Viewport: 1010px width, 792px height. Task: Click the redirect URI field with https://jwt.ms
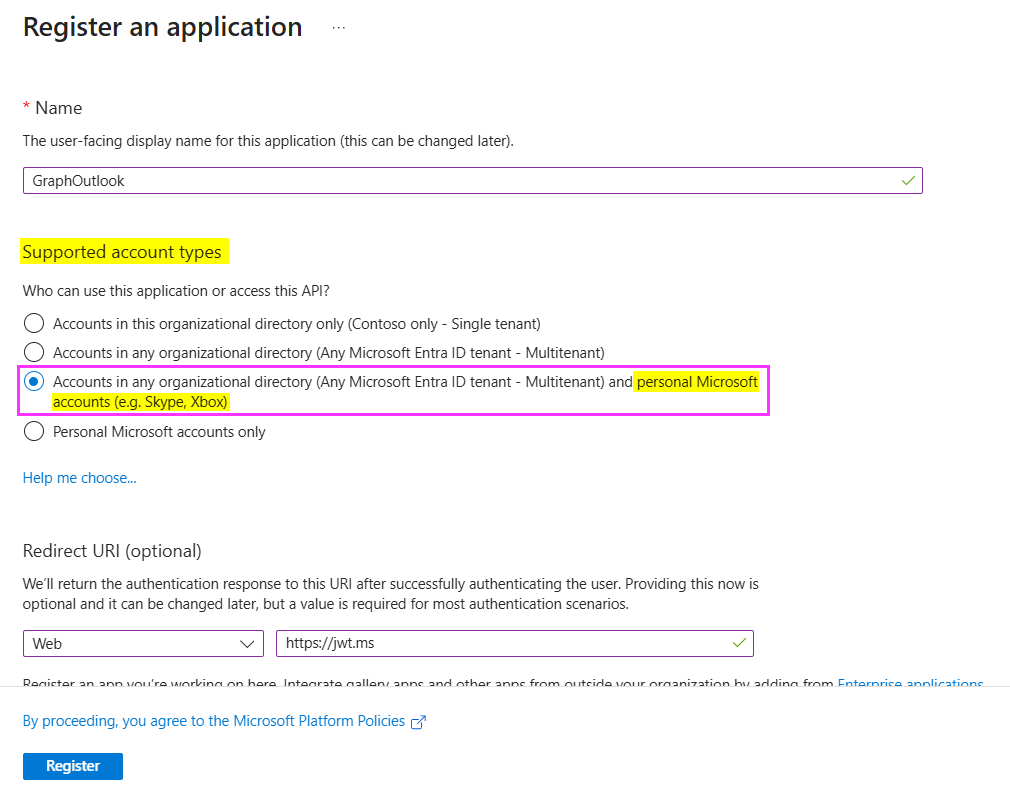(515, 643)
